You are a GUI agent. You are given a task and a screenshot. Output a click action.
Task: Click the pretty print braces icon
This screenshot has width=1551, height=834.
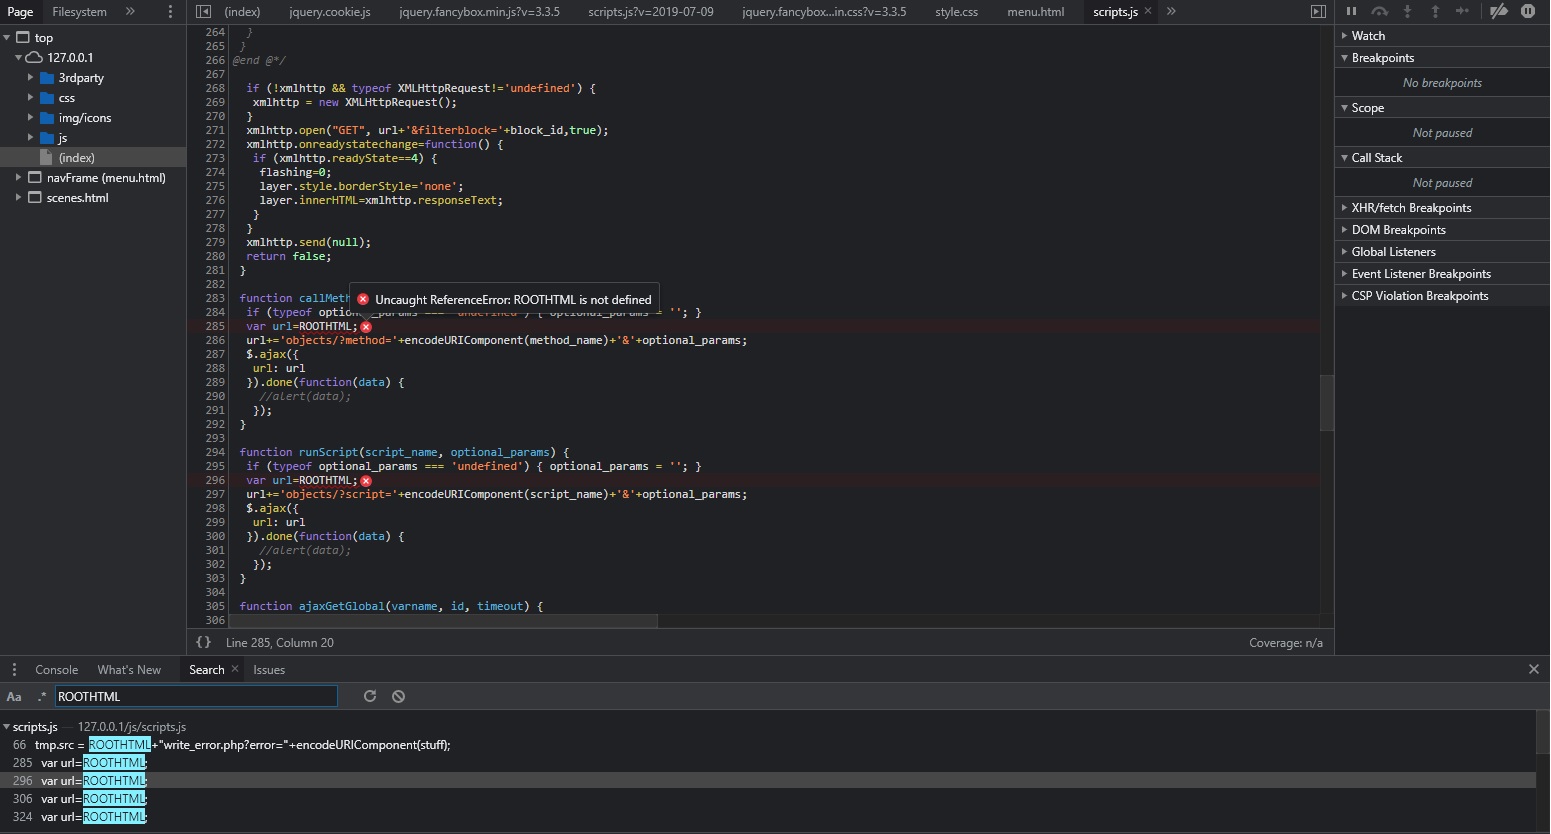[x=204, y=642]
